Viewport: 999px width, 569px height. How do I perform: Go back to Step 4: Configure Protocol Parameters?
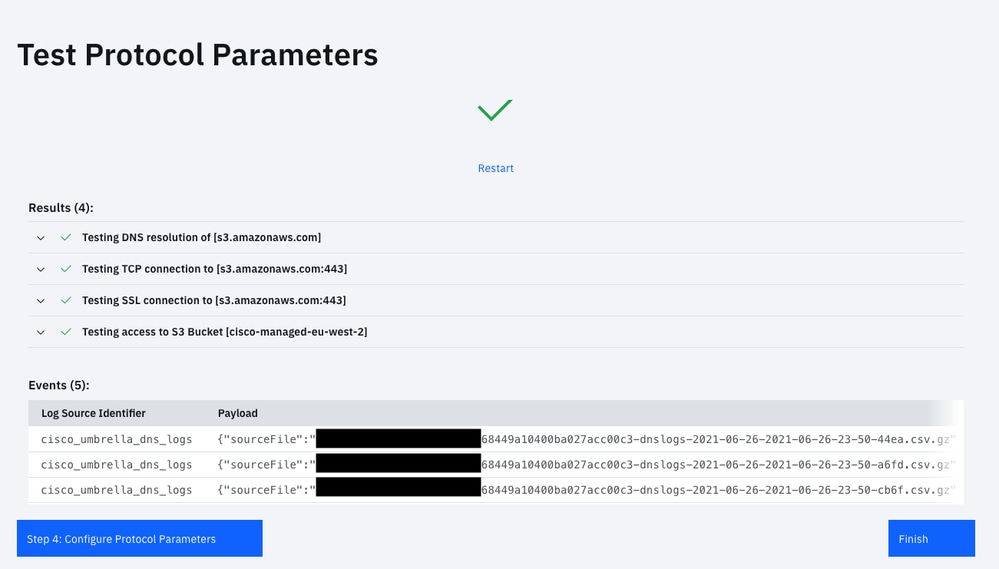coord(139,539)
